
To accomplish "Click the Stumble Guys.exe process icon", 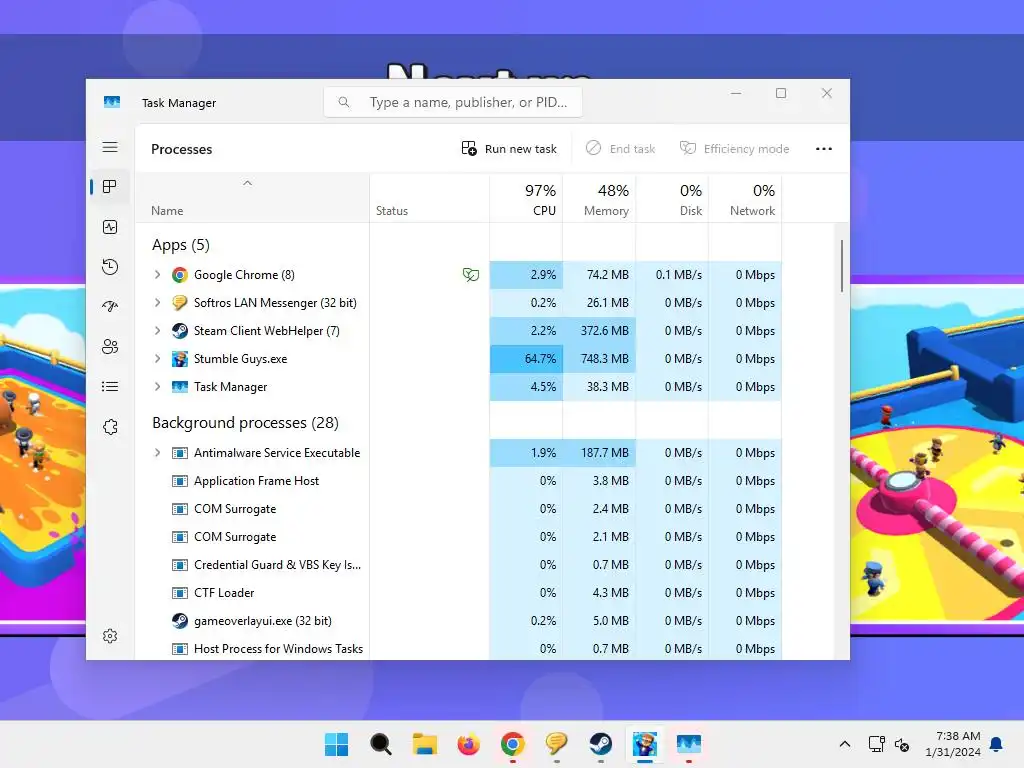I will point(180,359).
